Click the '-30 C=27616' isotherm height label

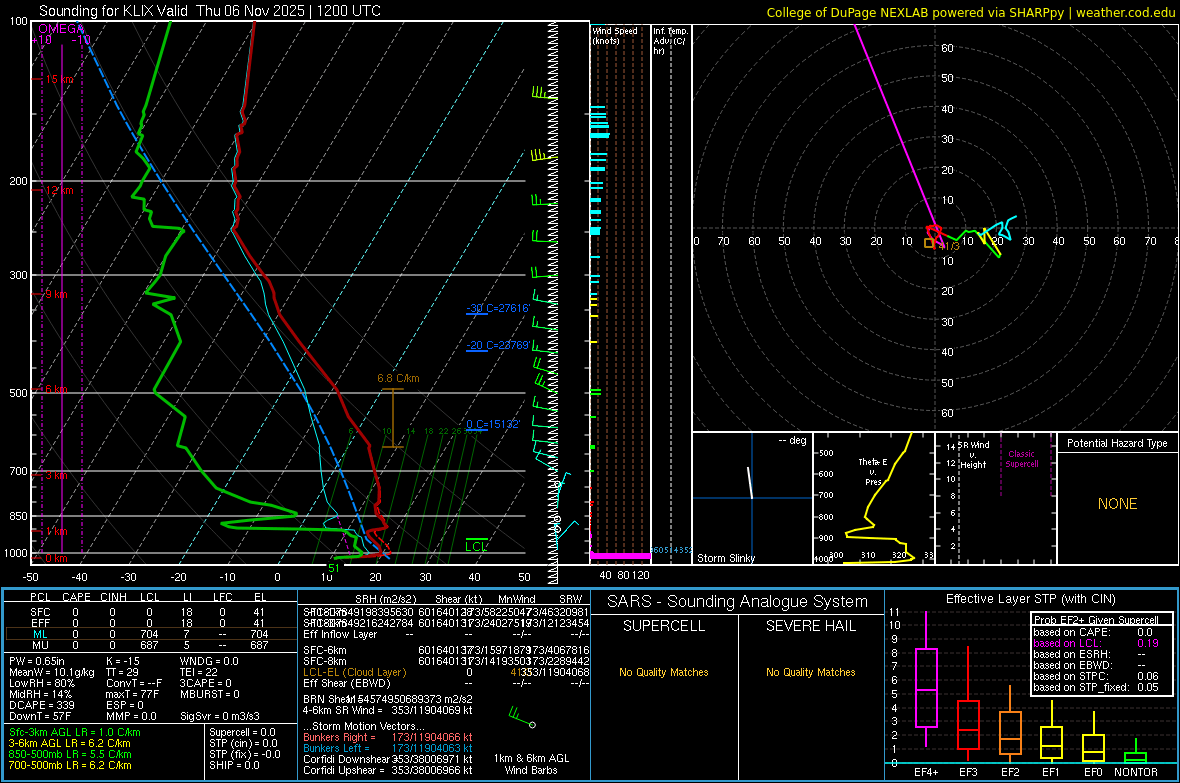[498, 308]
